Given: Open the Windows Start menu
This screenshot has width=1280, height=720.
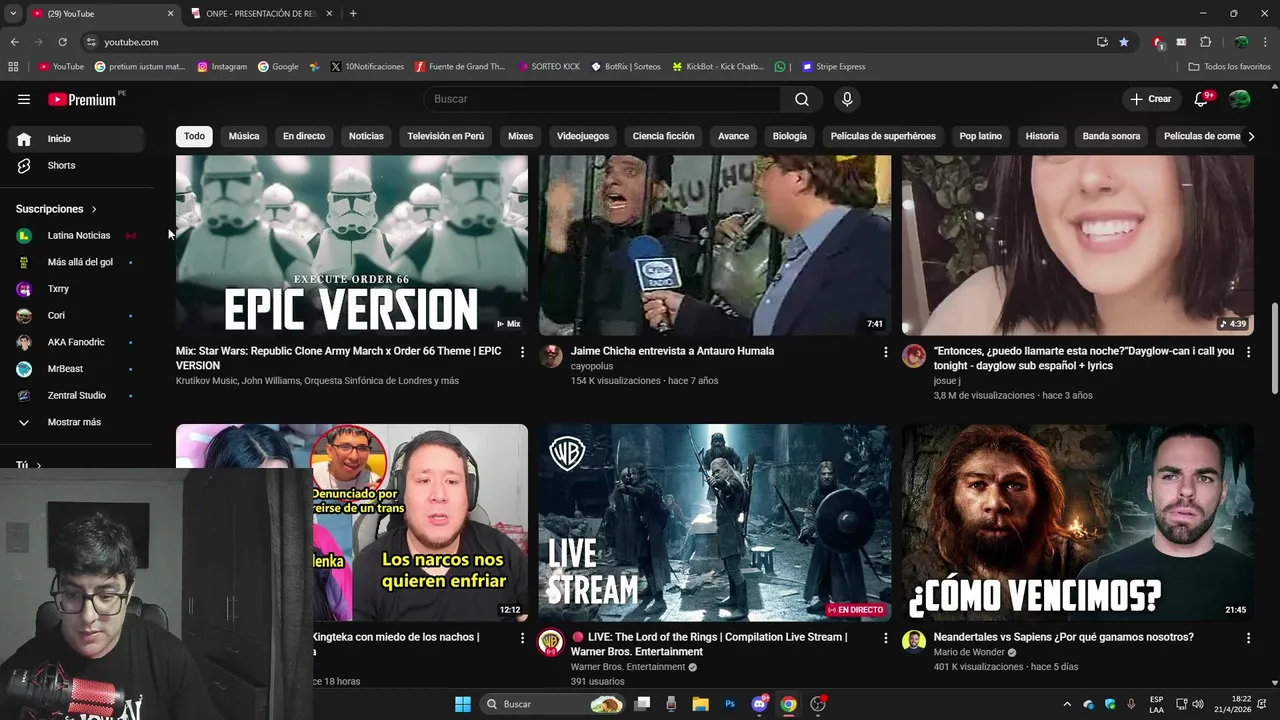Looking at the screenshot, I should [x=463, y=704].
